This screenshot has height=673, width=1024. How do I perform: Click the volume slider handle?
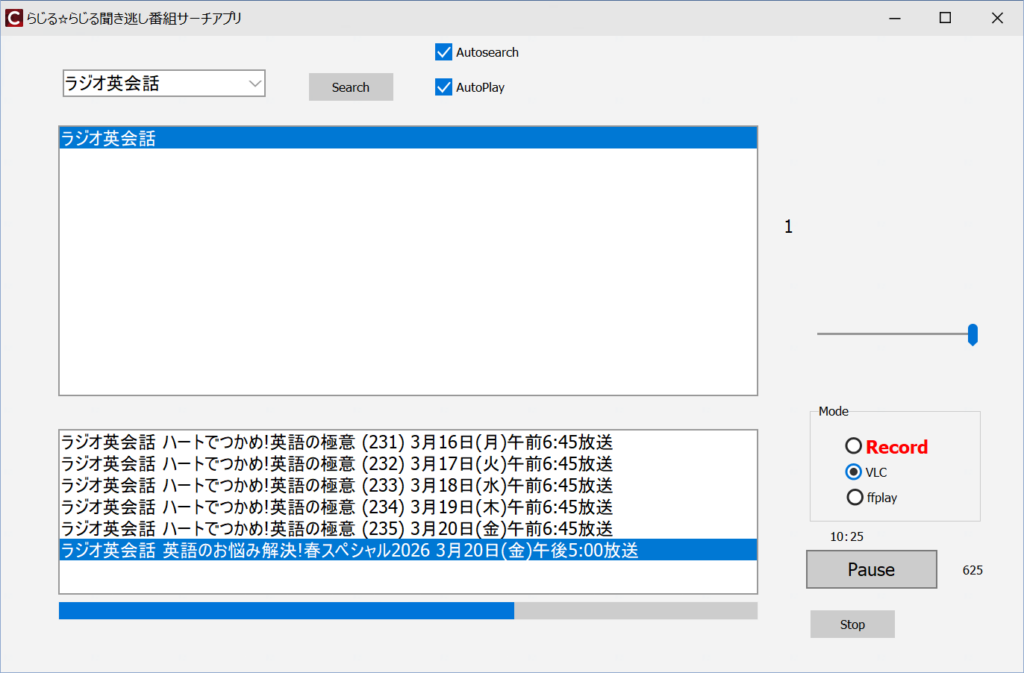[x=972, y=335]
